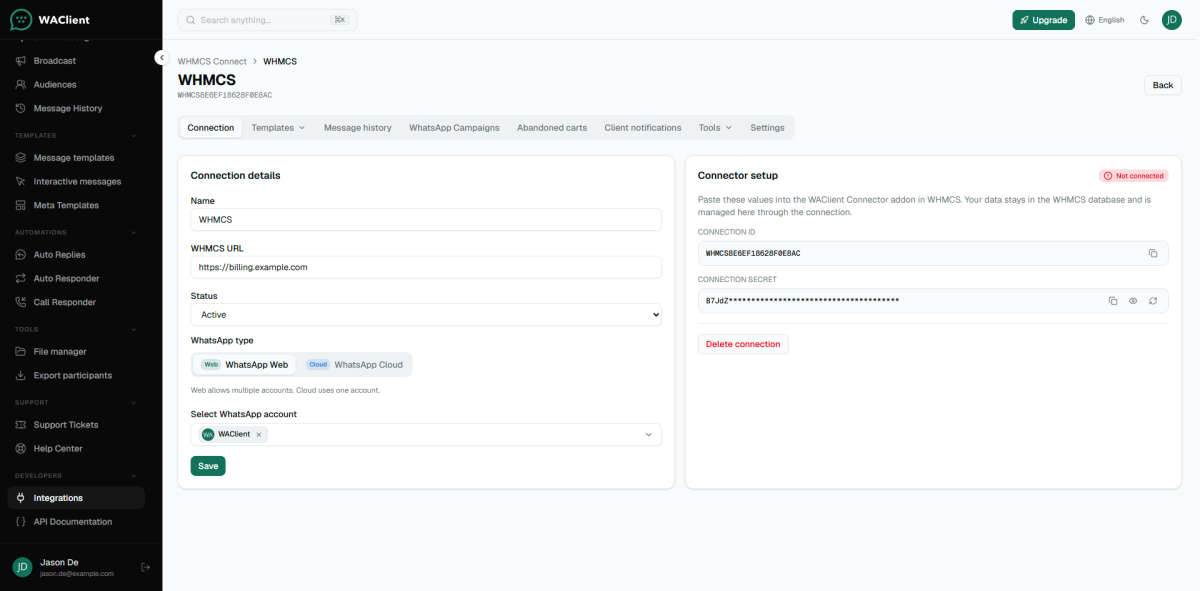
Task: Open the Export participants icon
Action: [x=21, y=376]
